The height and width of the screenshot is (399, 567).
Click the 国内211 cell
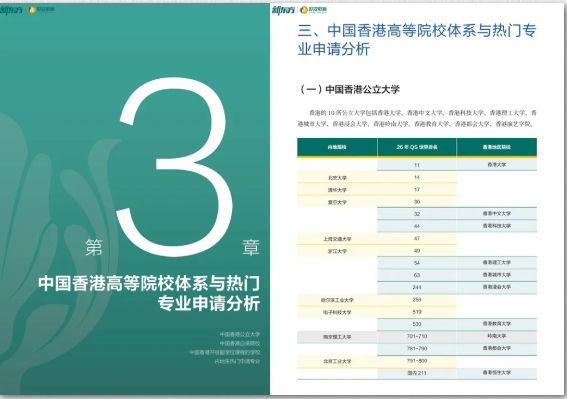coord(417,373)
